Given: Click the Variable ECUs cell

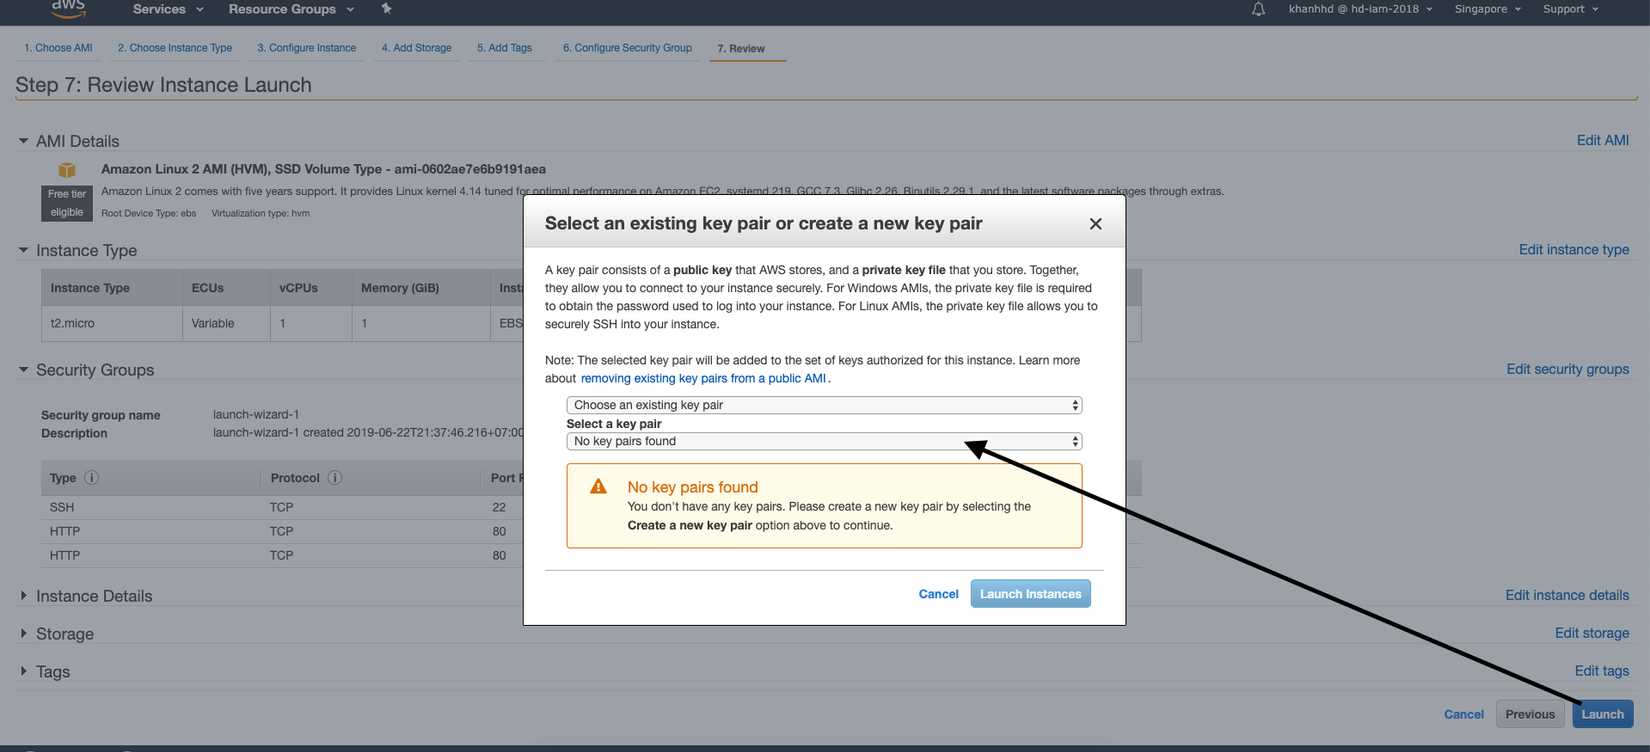Looking at the screenshot, I should tap(226, 324).
